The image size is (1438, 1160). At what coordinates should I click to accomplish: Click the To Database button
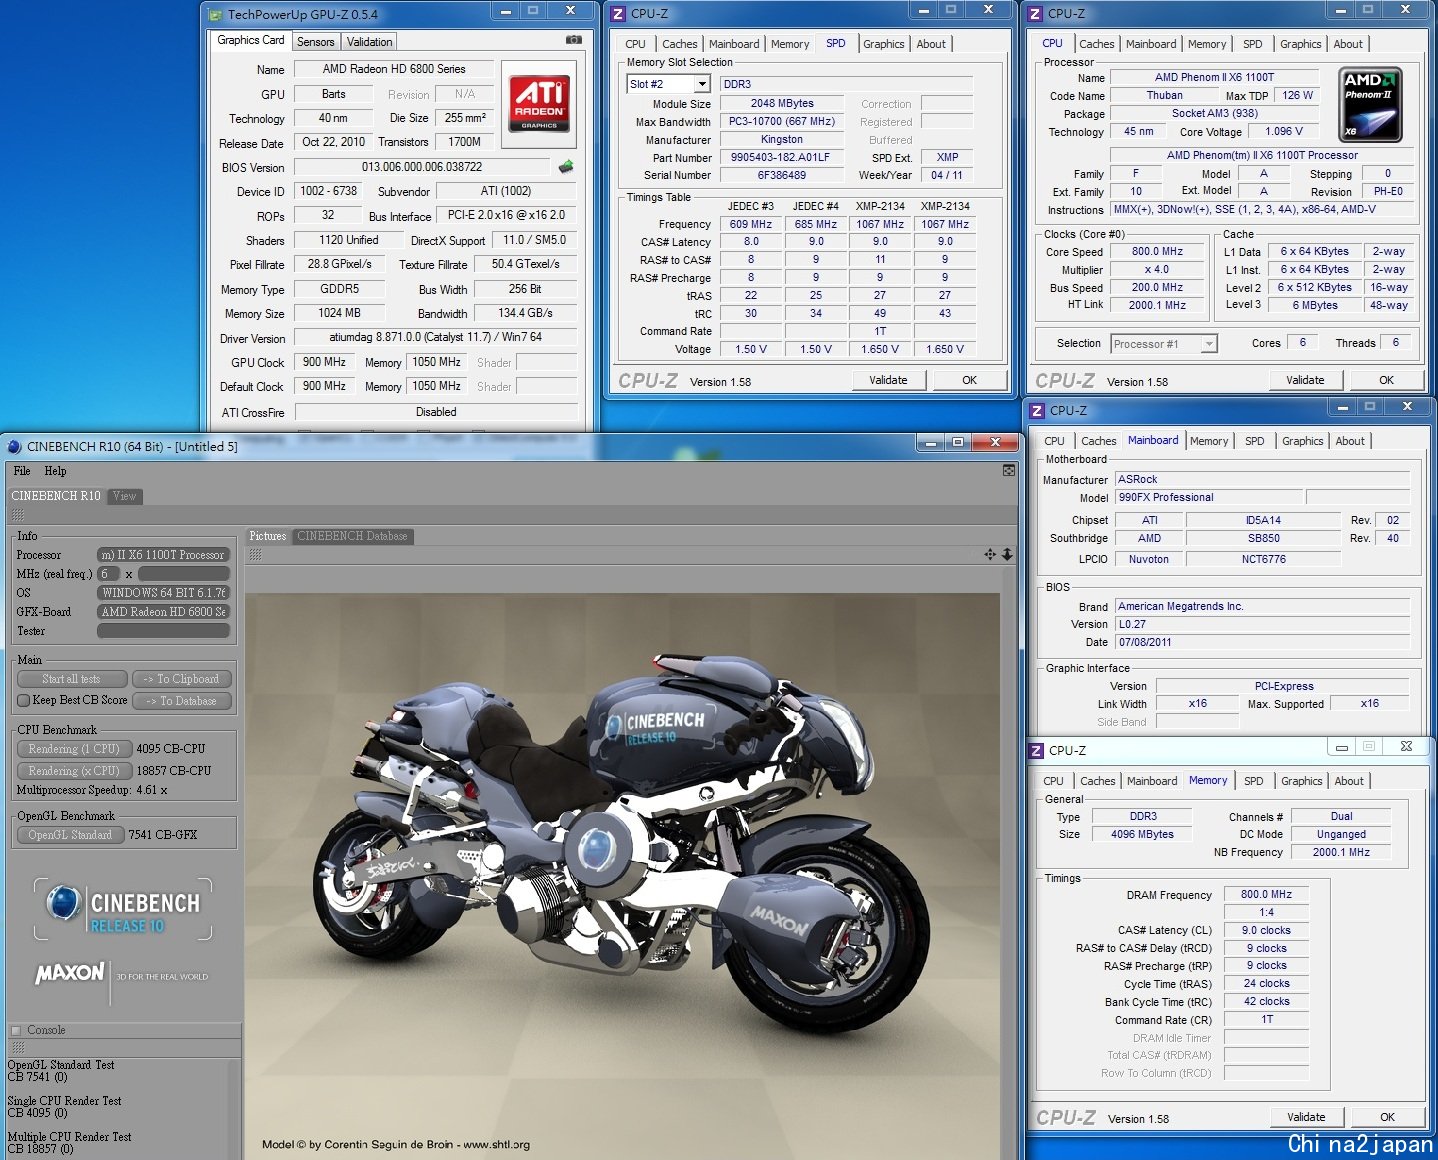click(181, 701)
